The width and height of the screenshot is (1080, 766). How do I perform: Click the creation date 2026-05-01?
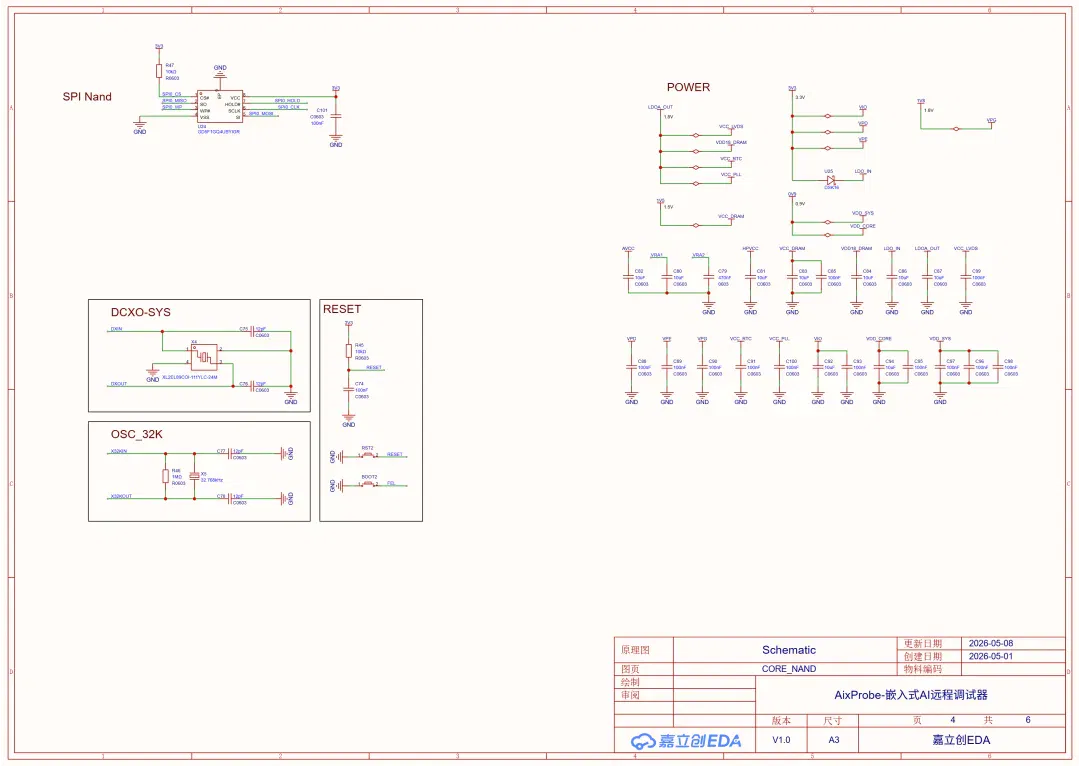click(x=990, y=656)
